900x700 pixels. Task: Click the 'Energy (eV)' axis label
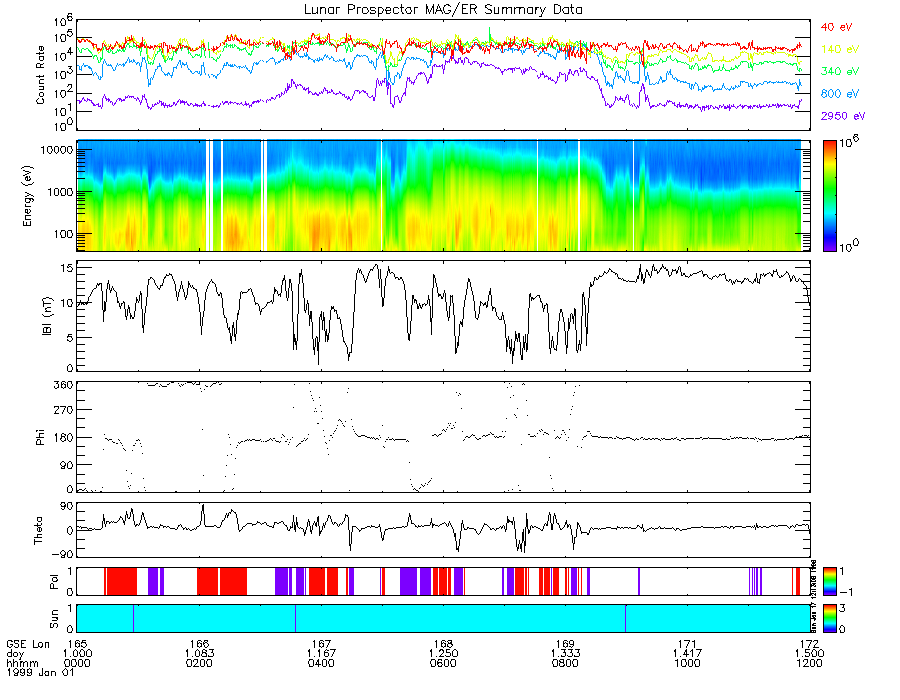tap(28, 196)
